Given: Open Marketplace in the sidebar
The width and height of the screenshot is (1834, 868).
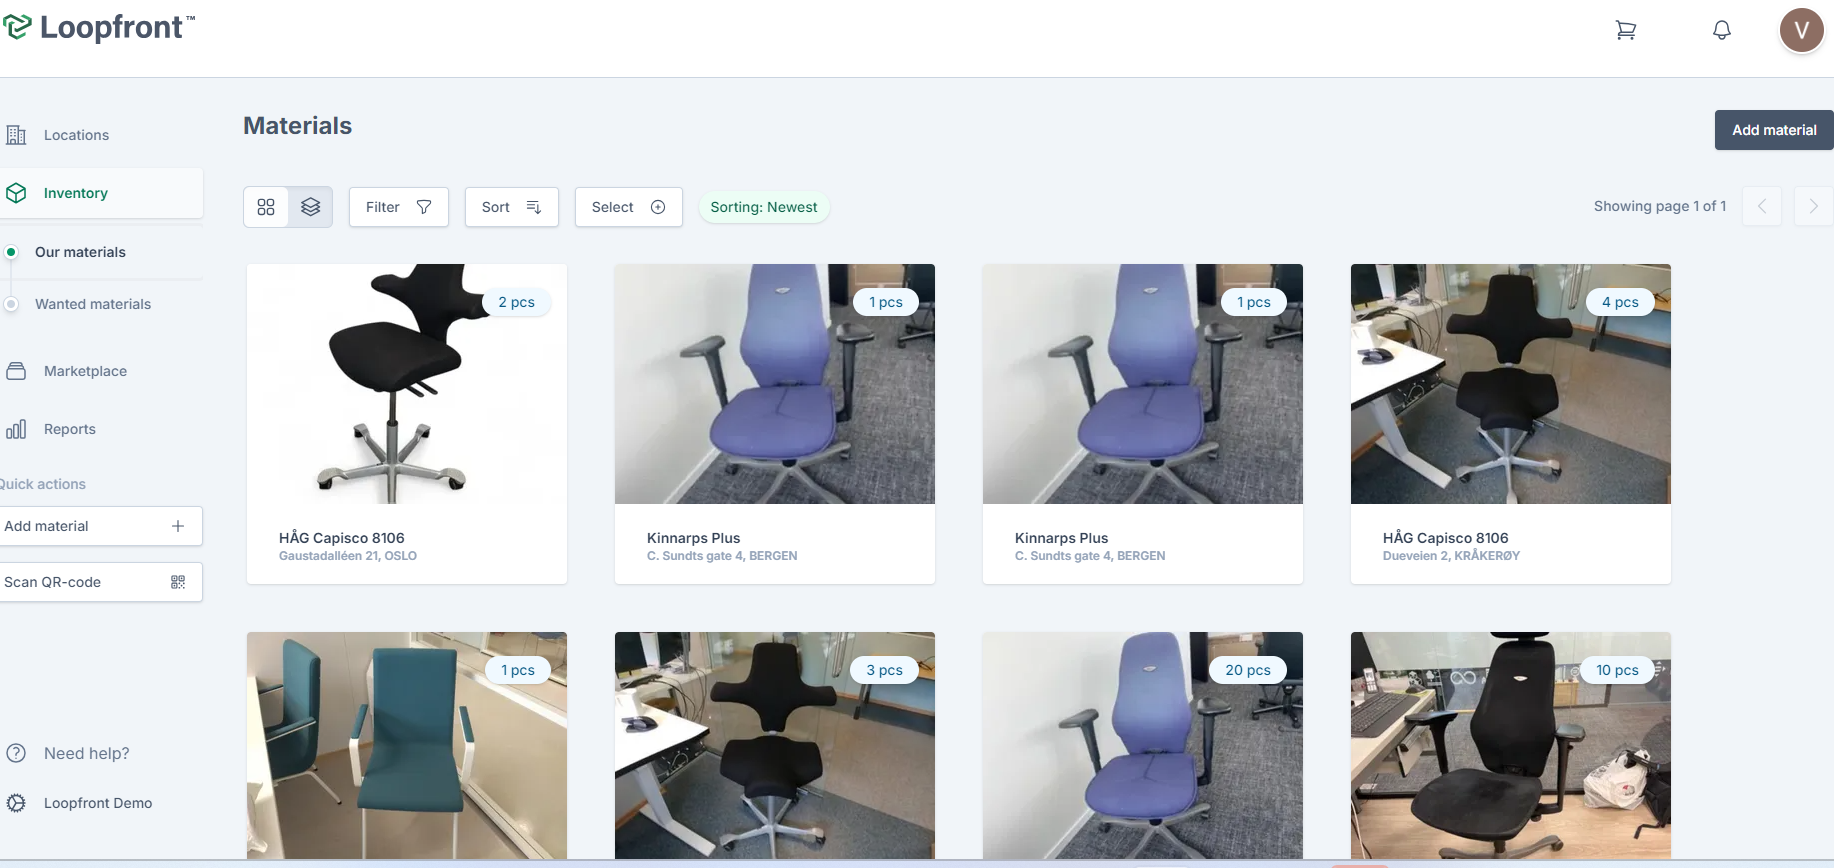Looking at the screenshot, I should pos(85,371).
